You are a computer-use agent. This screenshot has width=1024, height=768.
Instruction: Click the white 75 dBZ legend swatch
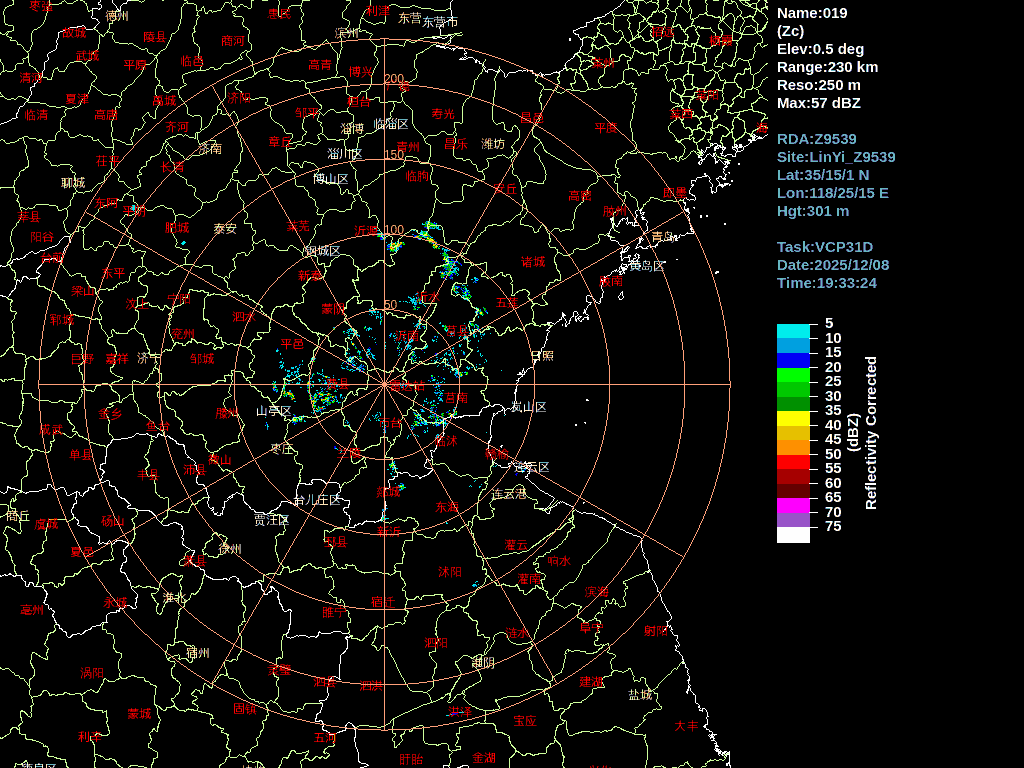coord(793,534)
